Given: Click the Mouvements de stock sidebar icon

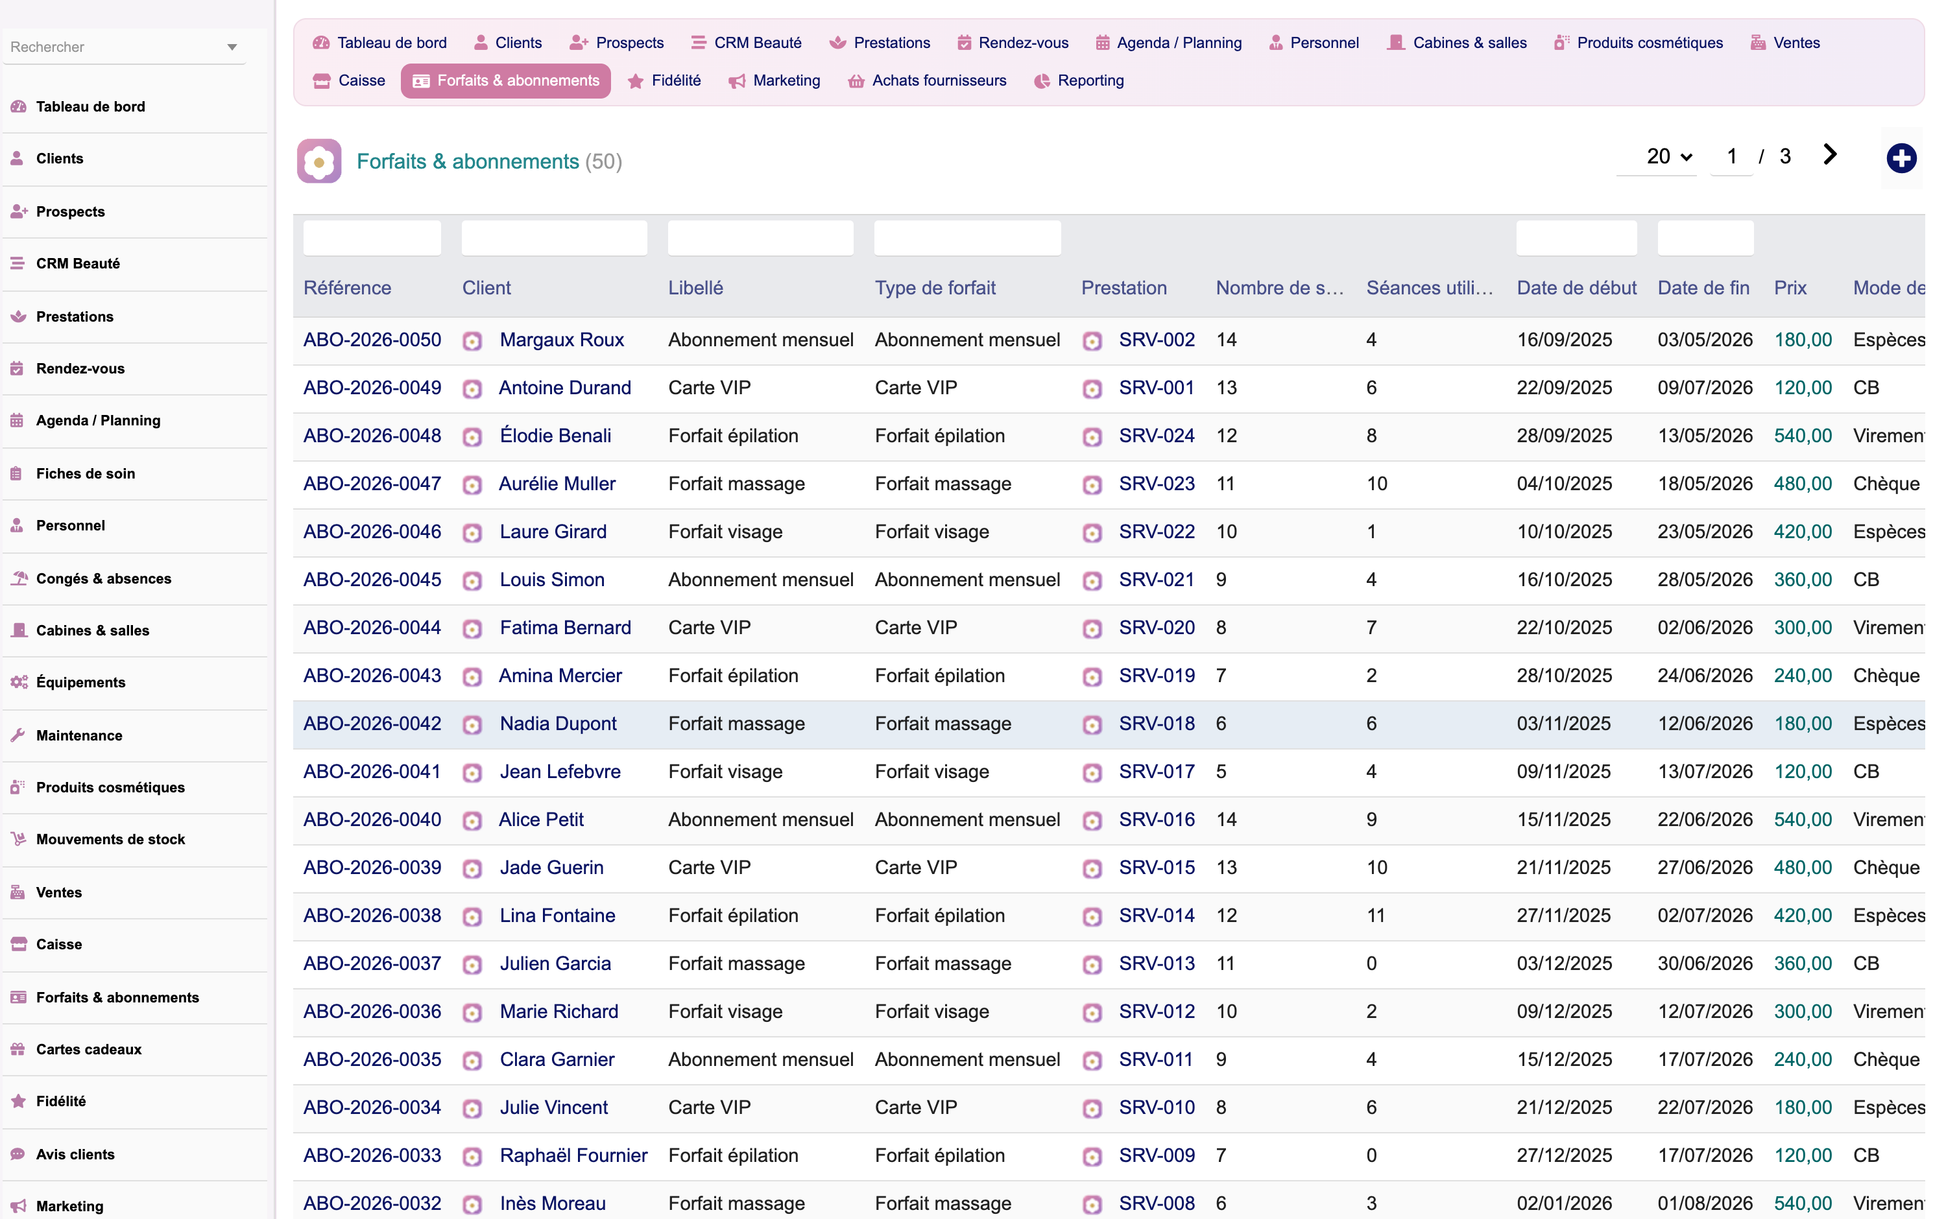Looking at the screenshot, I should pyautogui.click(x=18, y=839).
